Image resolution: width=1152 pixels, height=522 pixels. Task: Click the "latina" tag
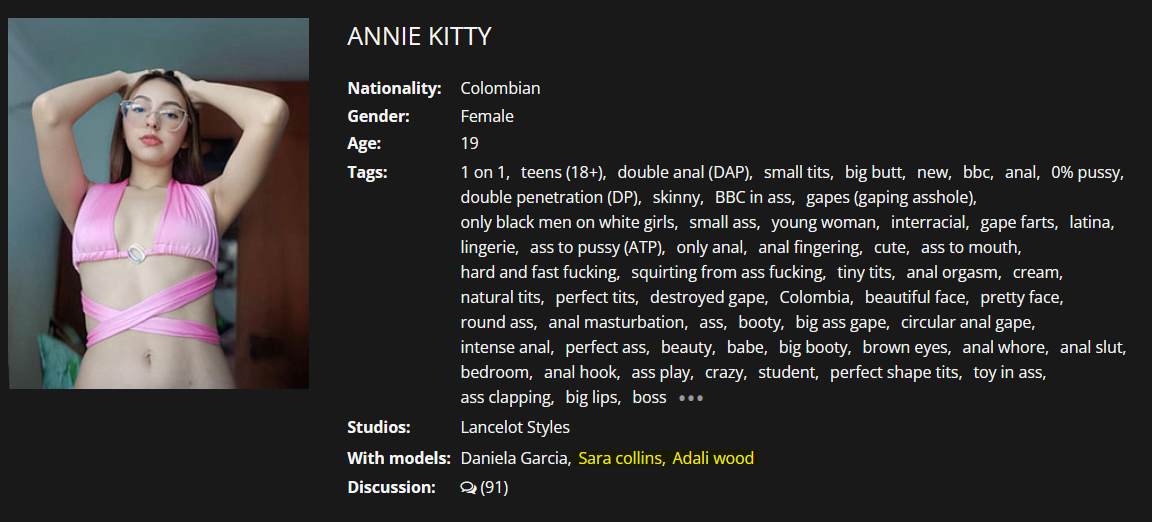point(1091,222)
